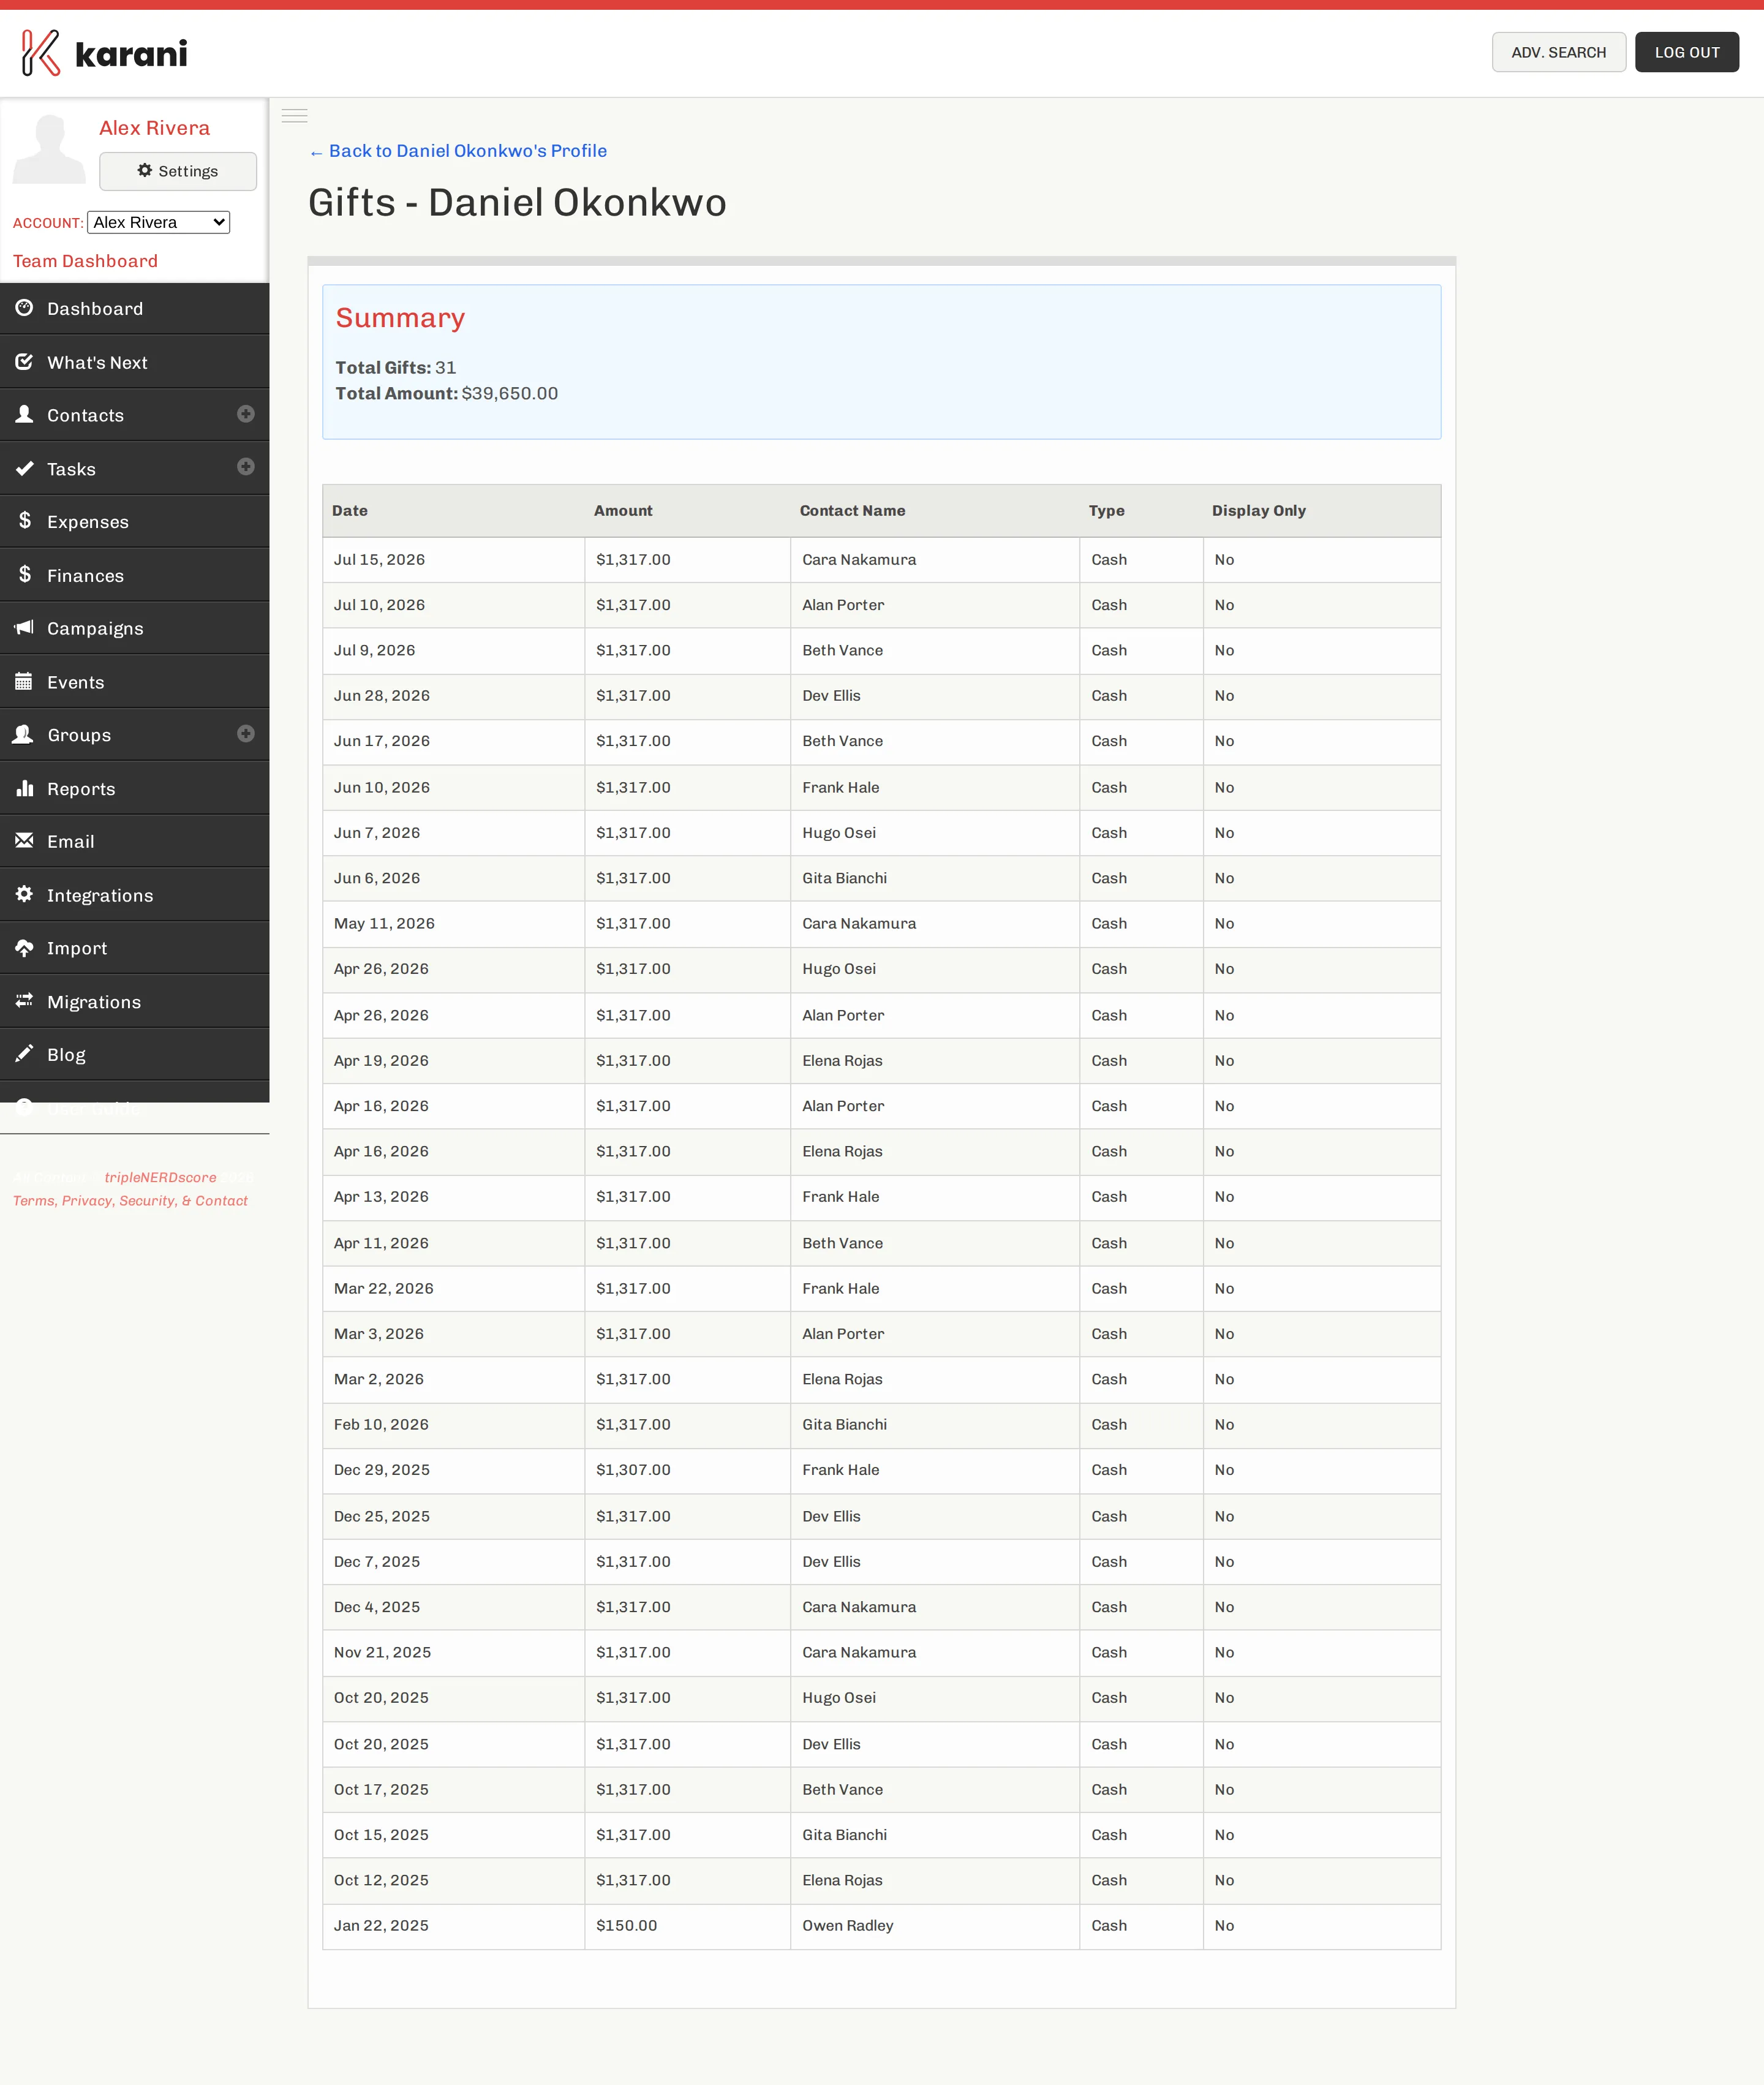Screen dimensions: 1764x2085
Task: Click the Total Amount $39,650.00 value
Action: (509, 393)
